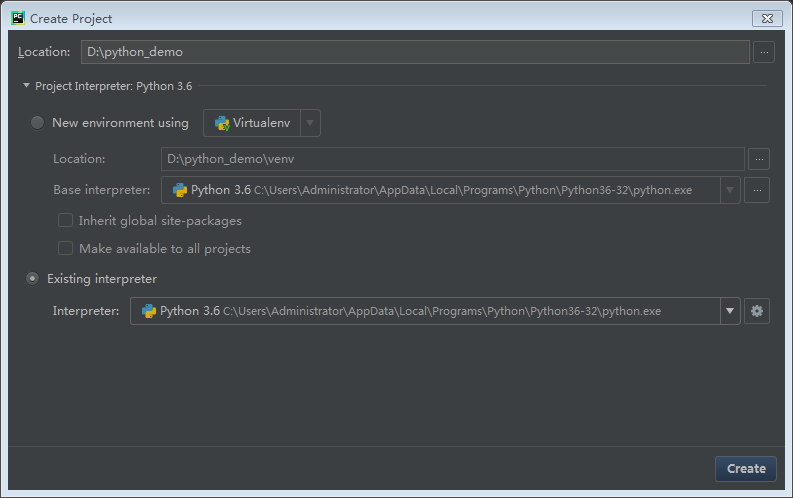Click the Create button
The image size is (793, 498).
click(x=745, y=469)
